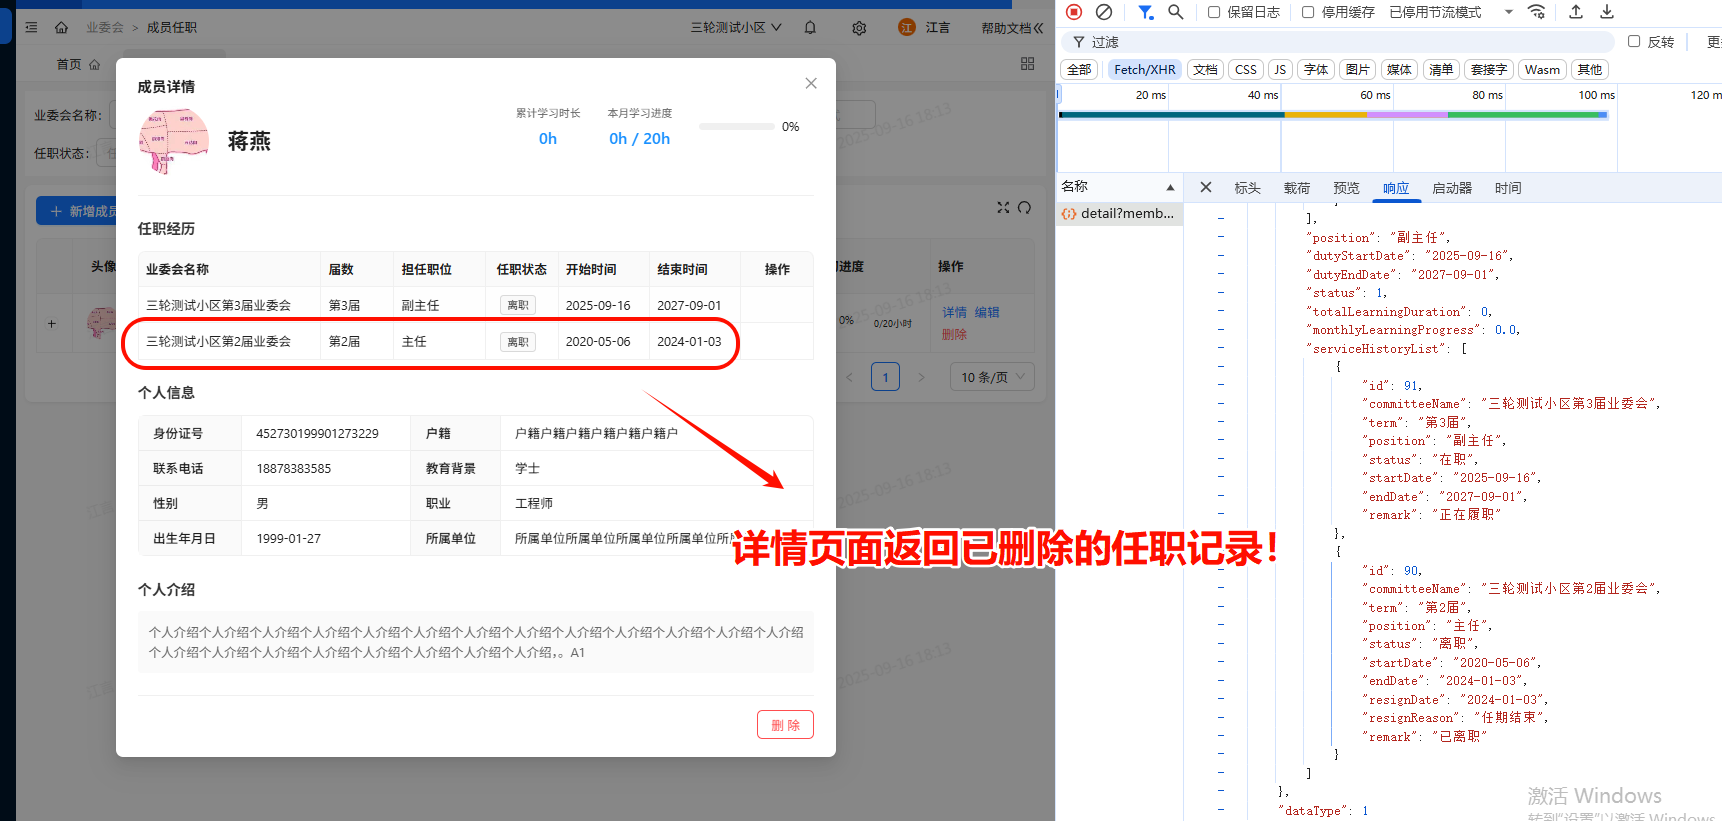Screen dimensions: 1722x821
Task: Click the network timeline overview bar
Action: 1333,115
